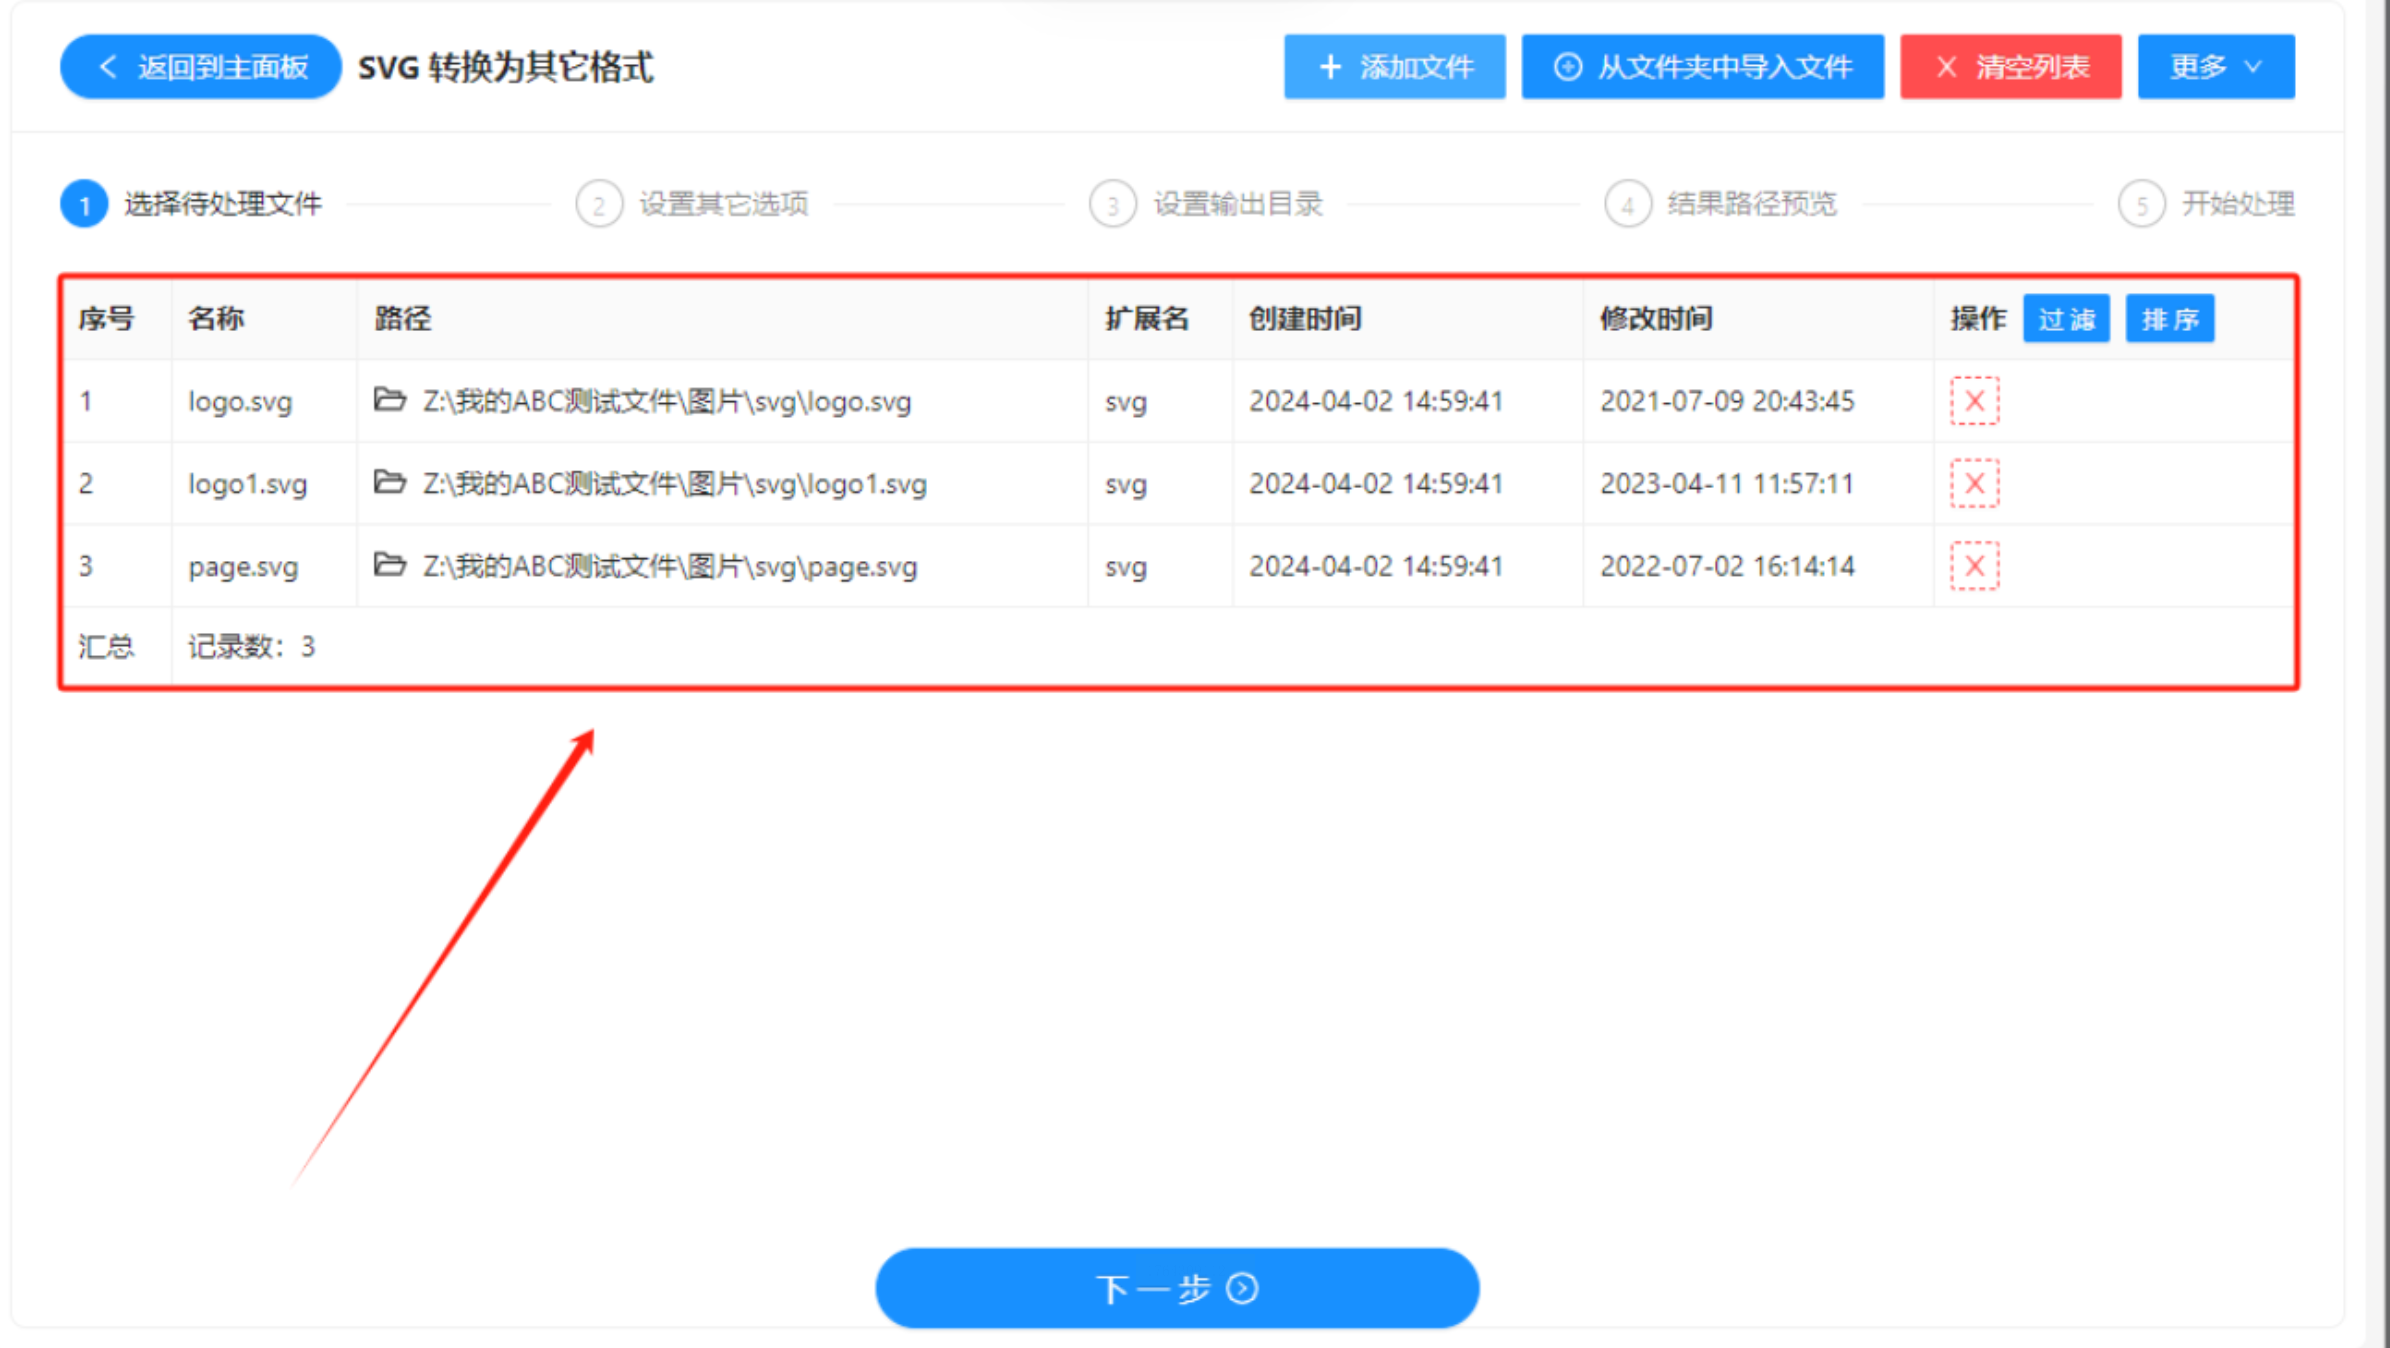This screenshot has width=2390, height=1348.
Task: Delete logo.svg row with X icon
Action: point(1974,401)
